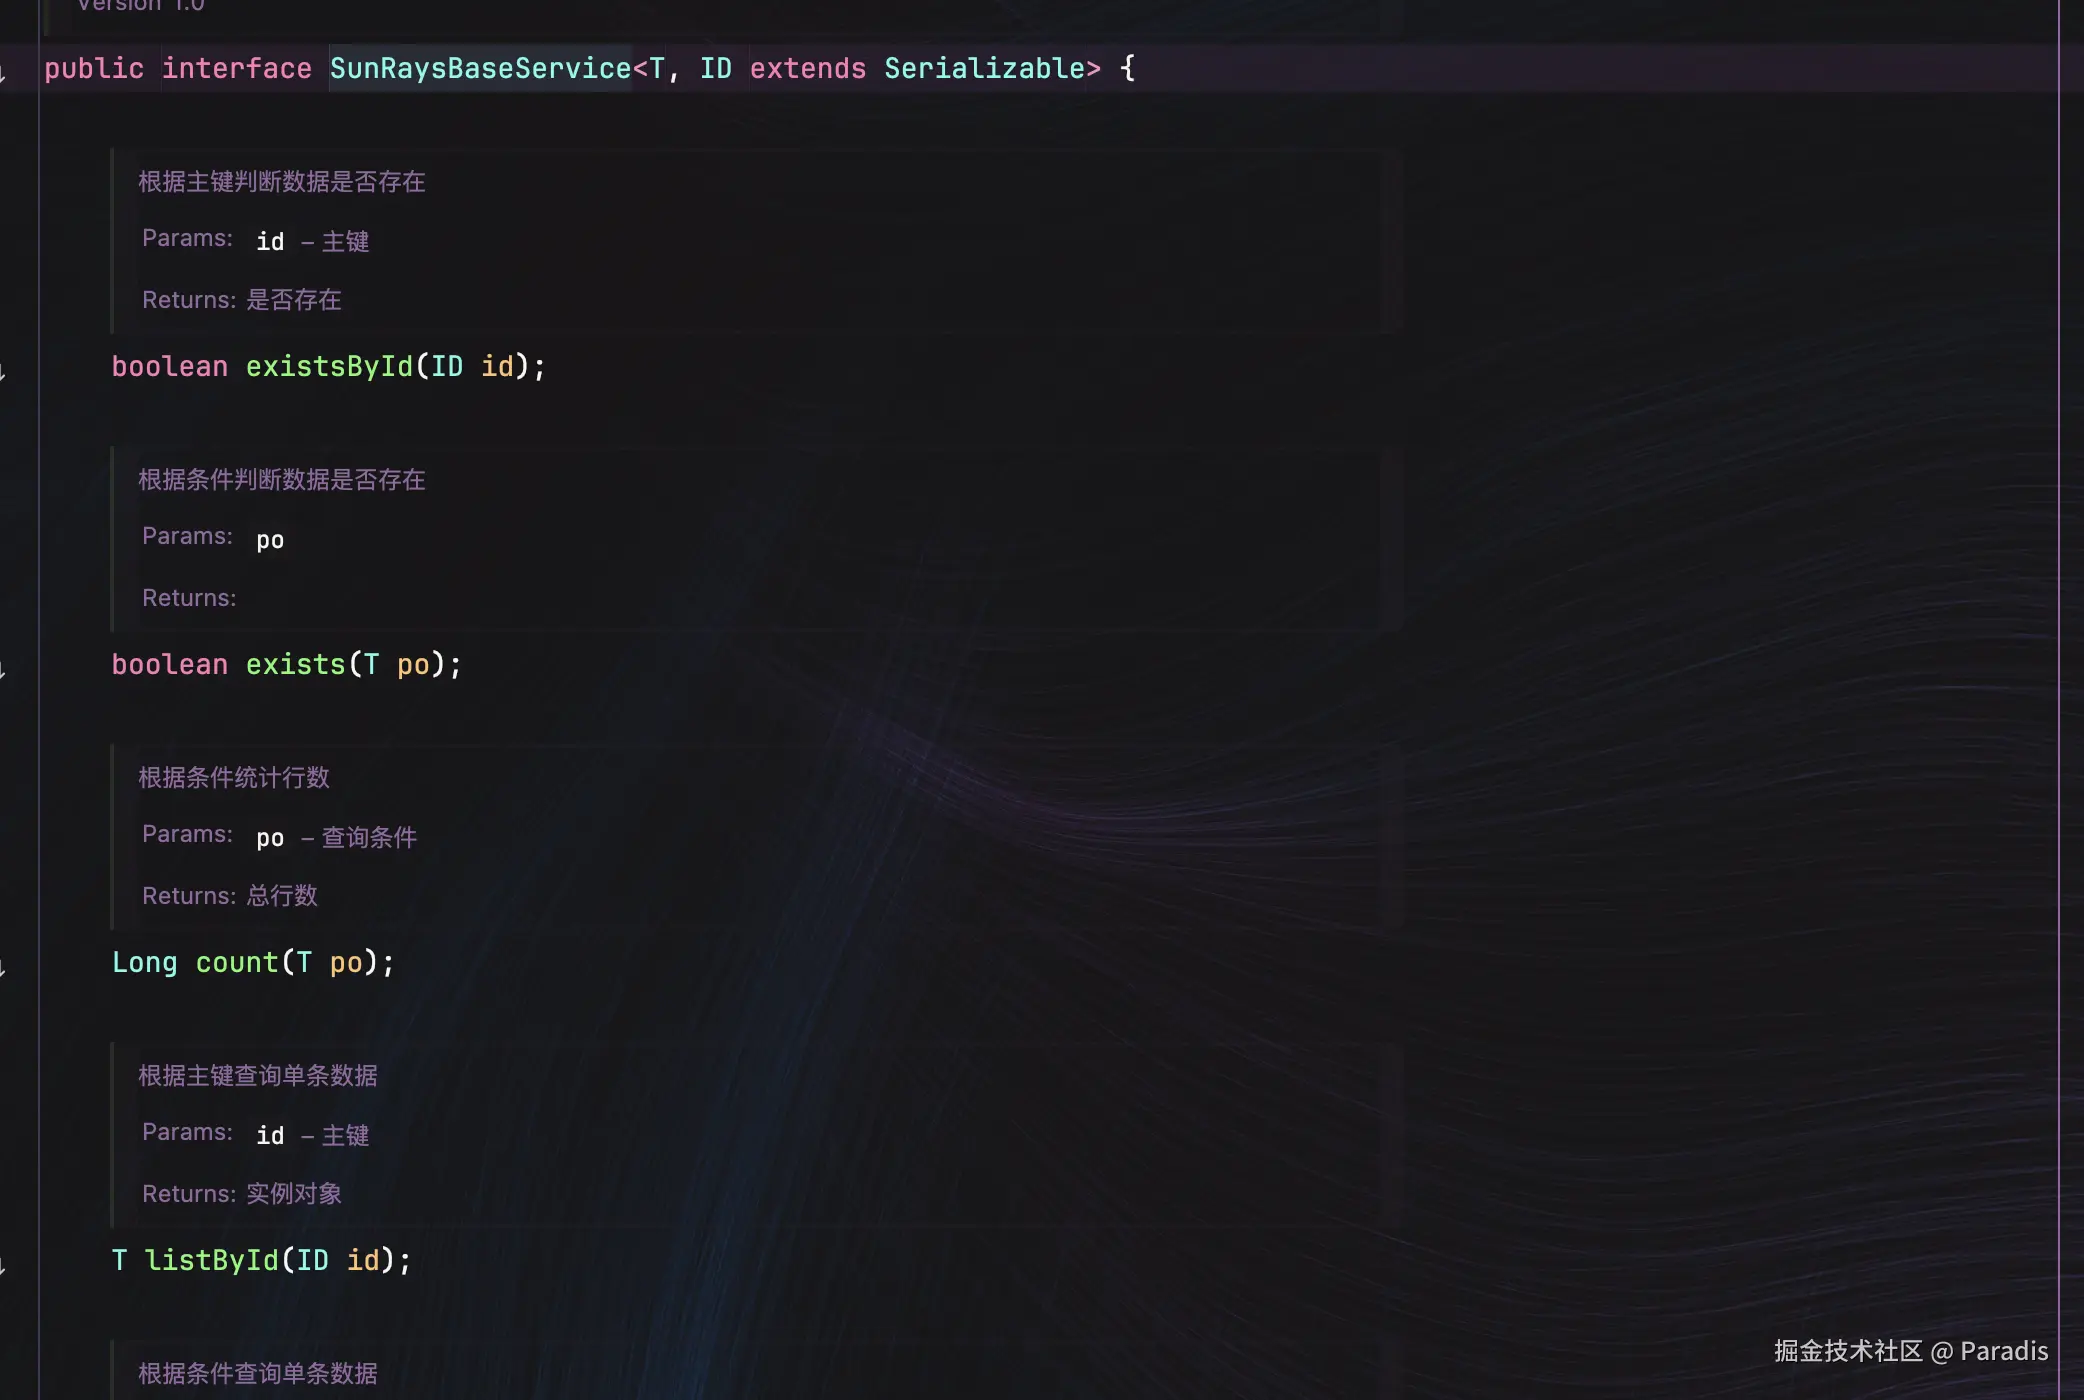The height and width of the screenshot is (1400, 2084).
Task: Click the count method name
Action: [x=236, y=962]
